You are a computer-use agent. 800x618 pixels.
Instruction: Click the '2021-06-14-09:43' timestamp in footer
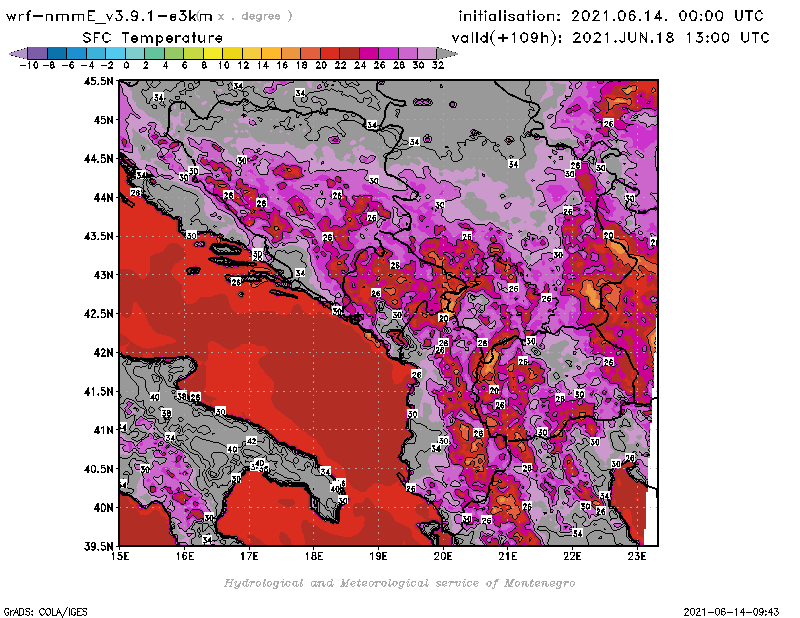pos(731,612)
